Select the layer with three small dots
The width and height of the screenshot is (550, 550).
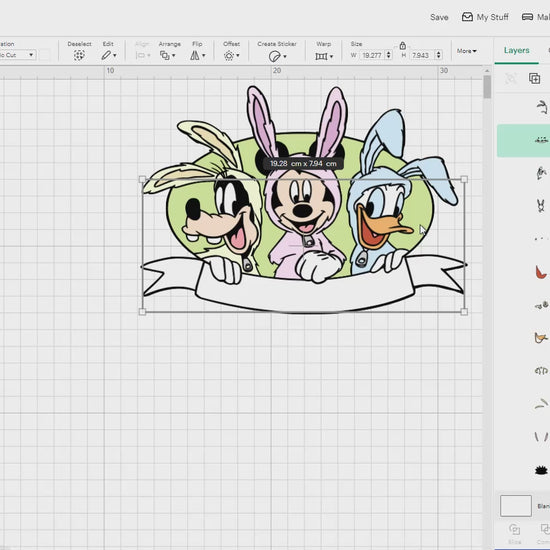coord(541,239)
